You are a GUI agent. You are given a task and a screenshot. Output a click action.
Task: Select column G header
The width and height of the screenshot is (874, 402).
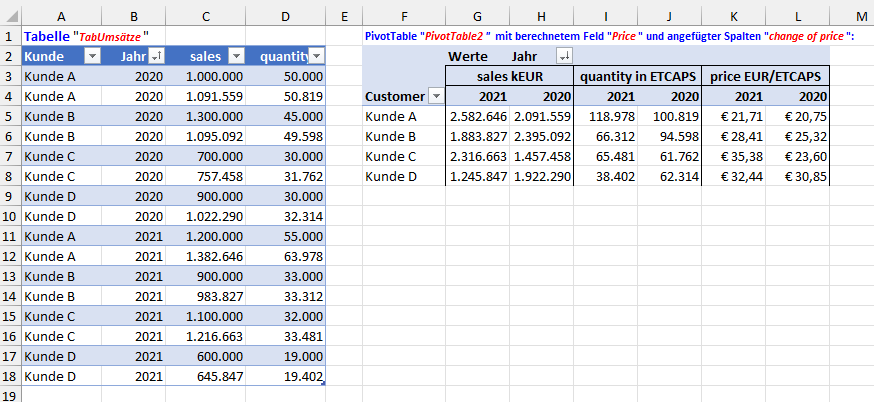click(478, 17)
